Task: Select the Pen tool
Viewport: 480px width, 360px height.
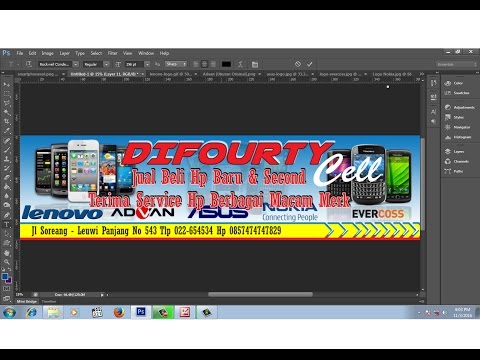Action: tap(7, 215)
